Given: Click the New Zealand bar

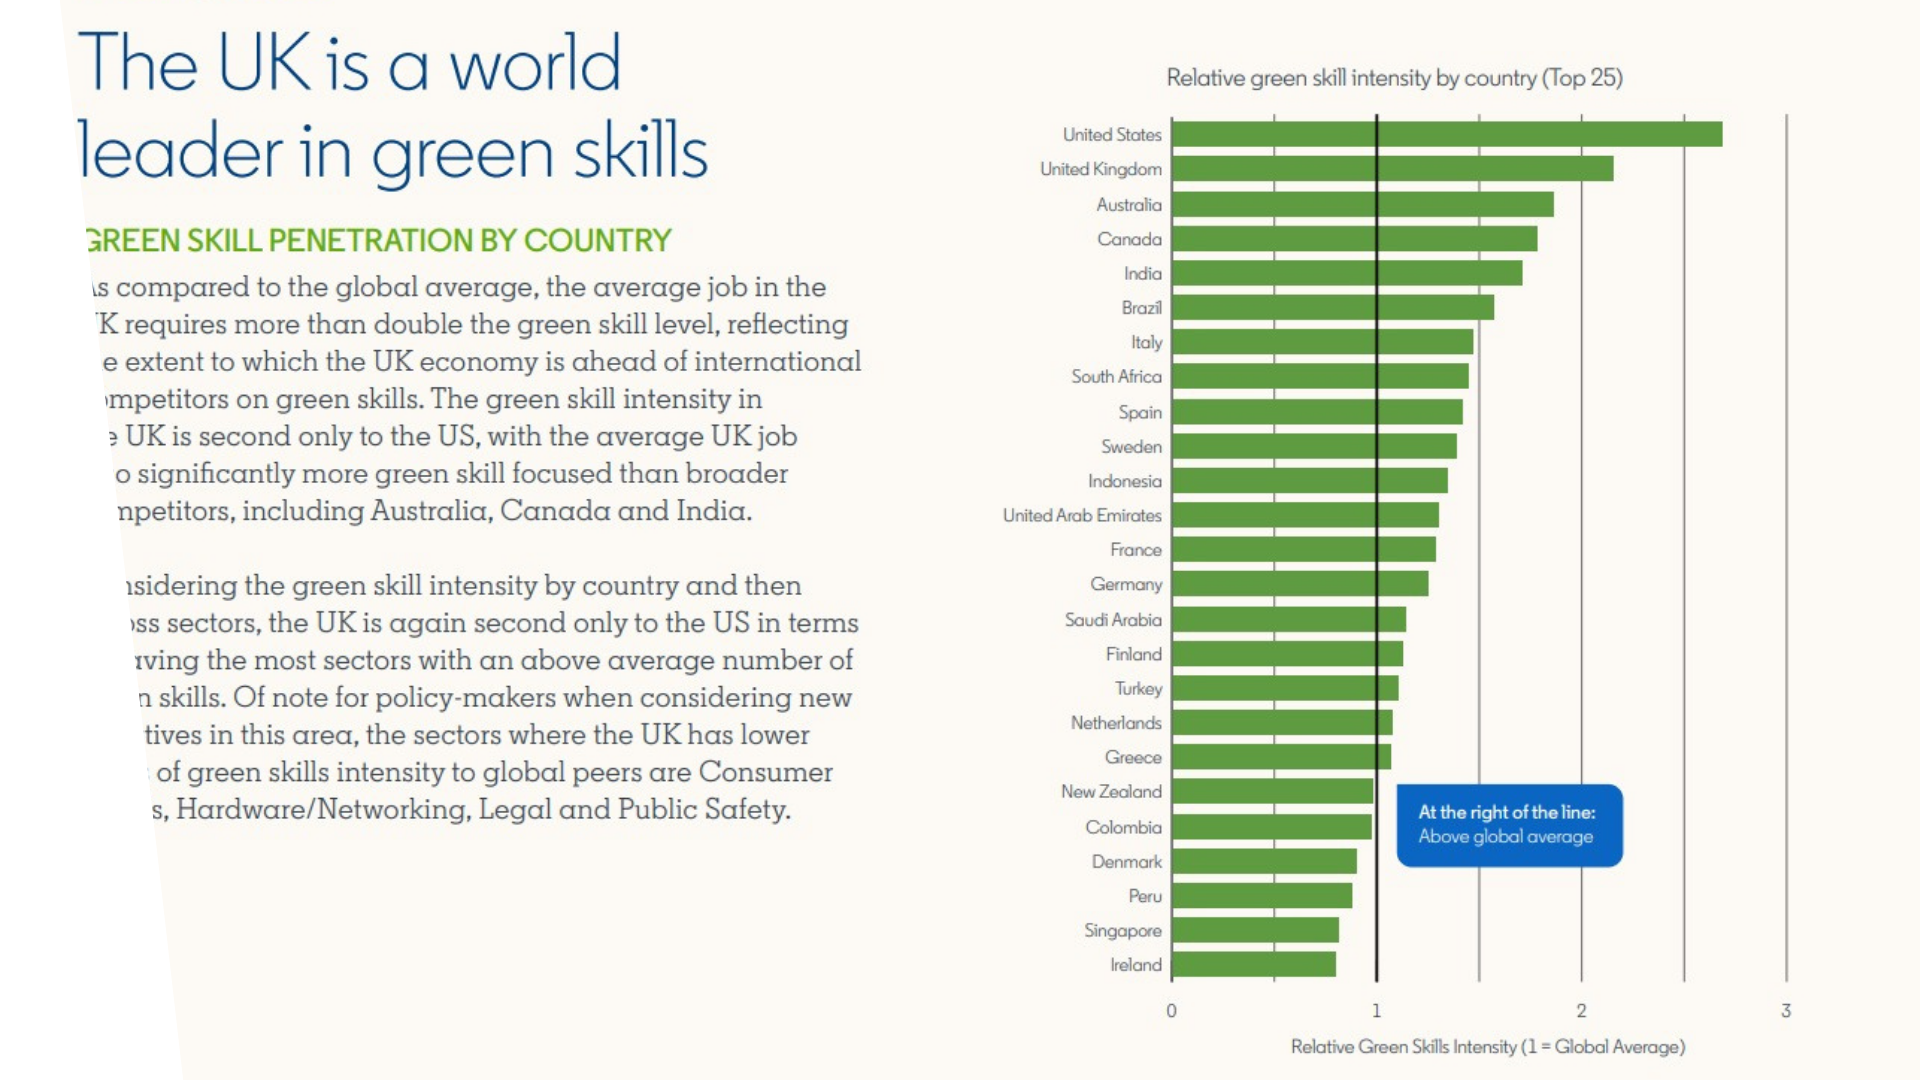Looking at the screenshot, I should (1272, 791).
